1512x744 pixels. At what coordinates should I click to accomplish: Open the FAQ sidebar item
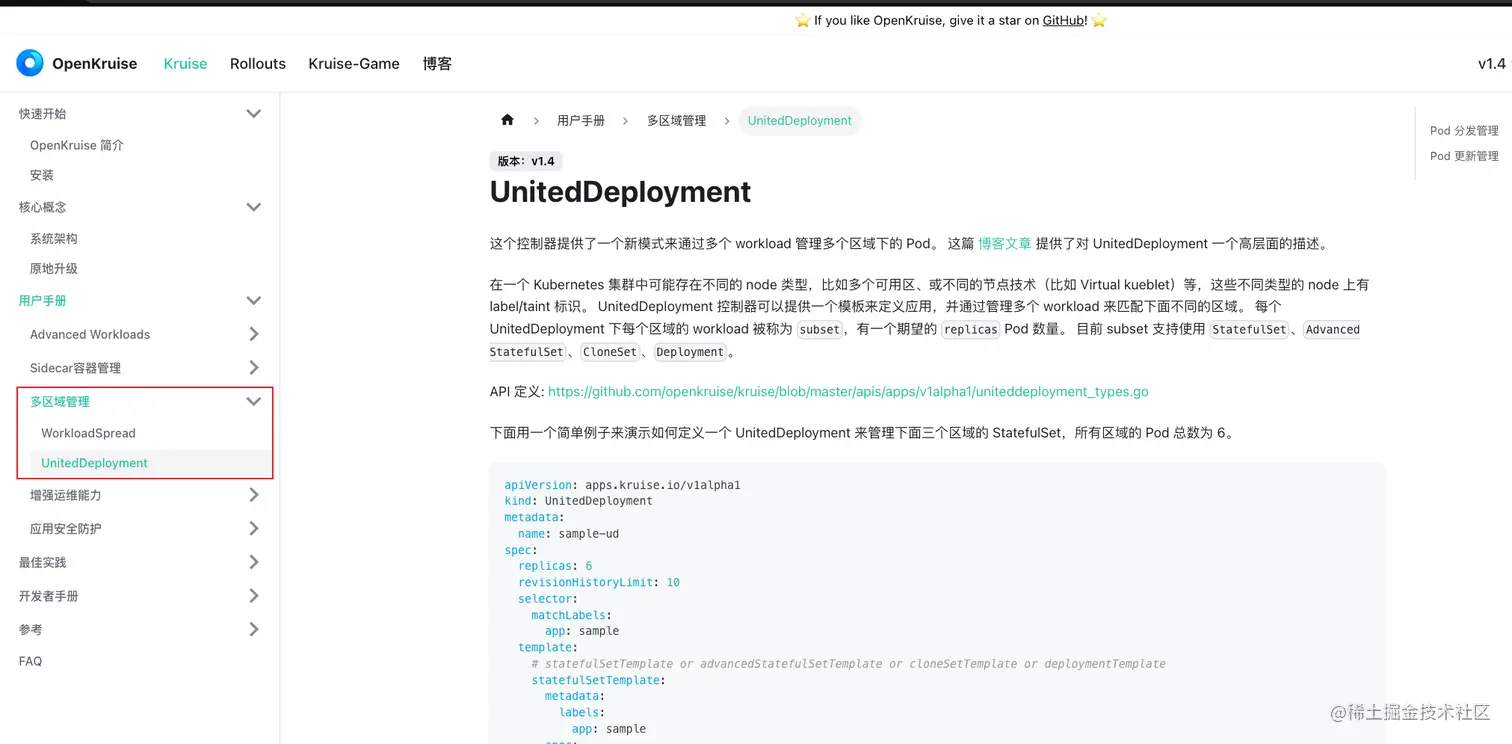31,661
